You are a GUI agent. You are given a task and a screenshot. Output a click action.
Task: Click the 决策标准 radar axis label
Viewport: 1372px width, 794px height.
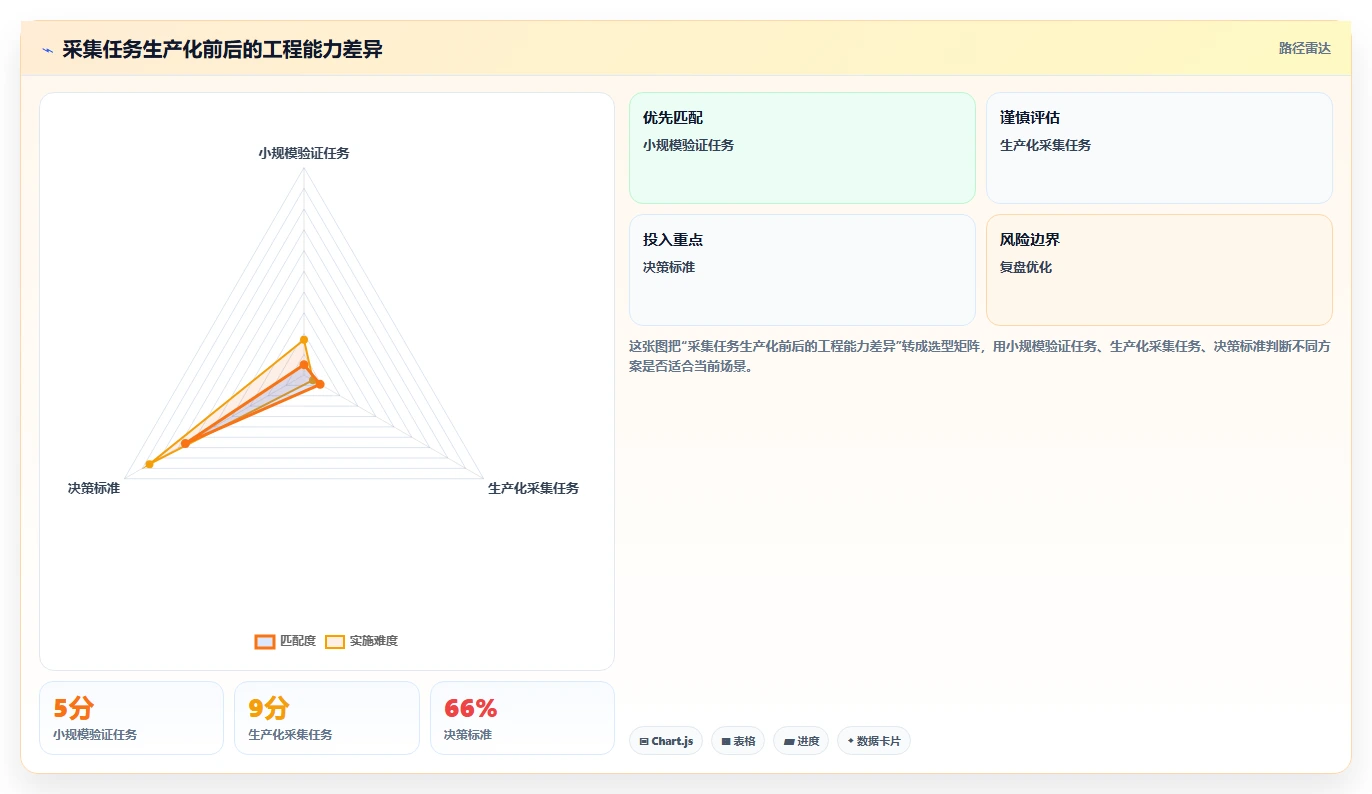pyautogui.click(x=94, y=488)
